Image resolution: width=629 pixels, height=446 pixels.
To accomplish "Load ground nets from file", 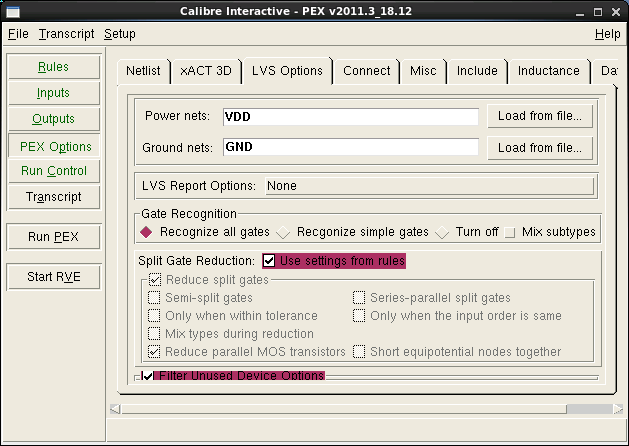I will click(x=540, y=148).
